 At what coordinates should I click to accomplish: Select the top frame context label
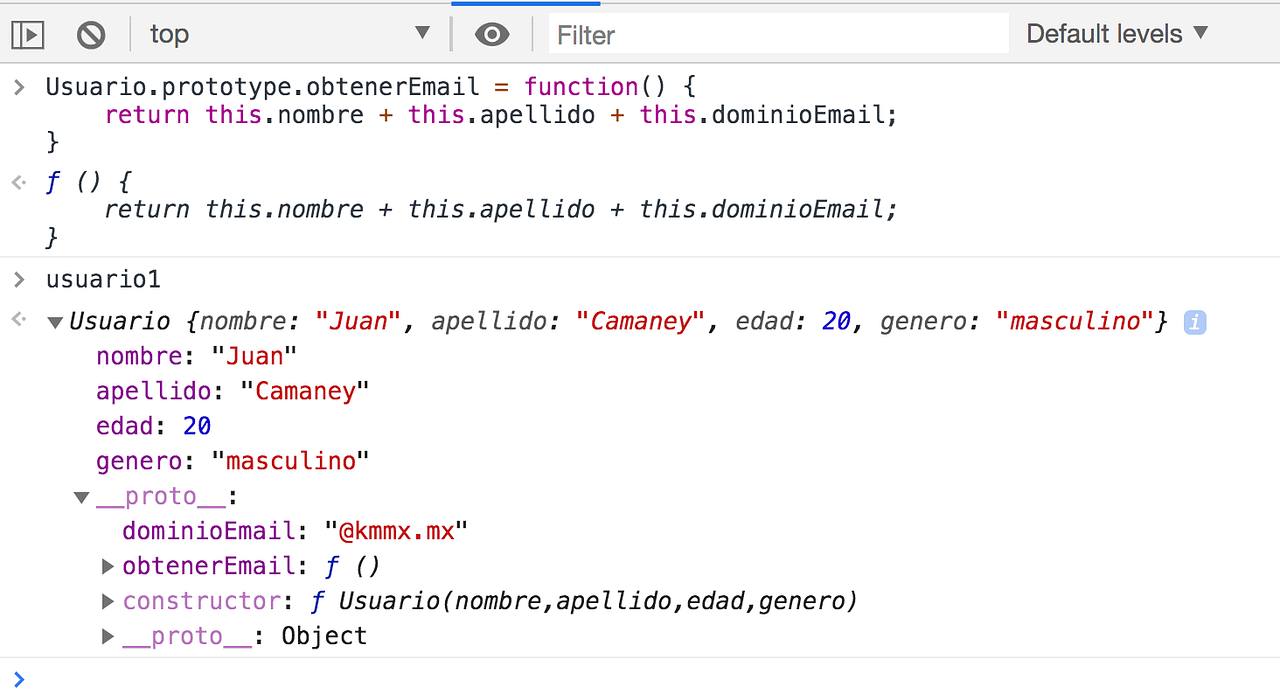pyautogui.click(x=169, y=33)
